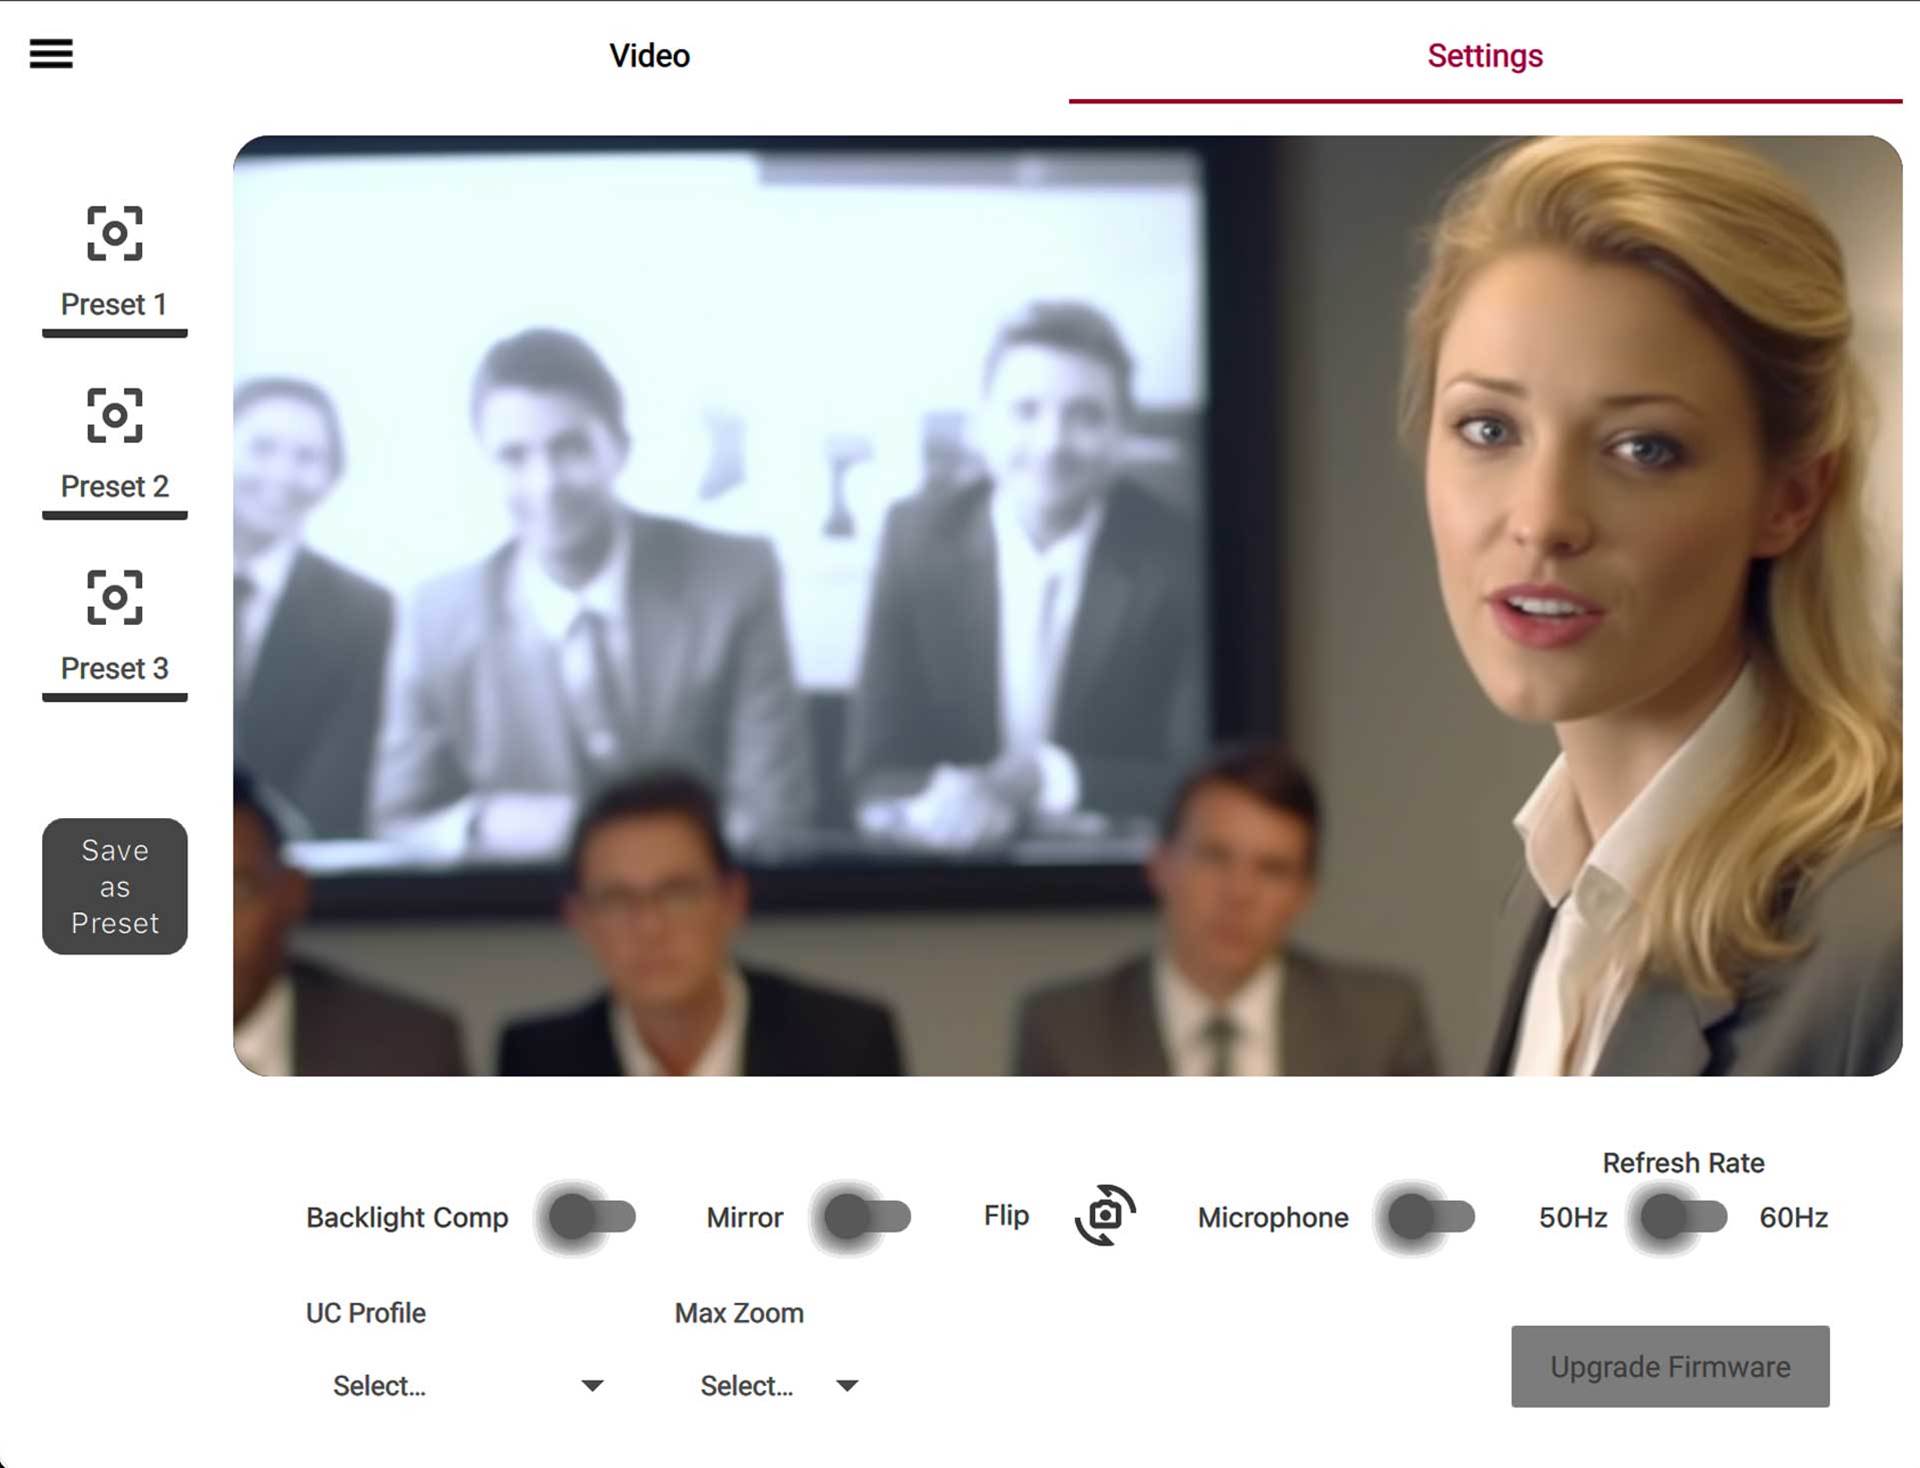Click the Save as Preset button
This screenshot has height=1468, width=1920.
(114, 886)
